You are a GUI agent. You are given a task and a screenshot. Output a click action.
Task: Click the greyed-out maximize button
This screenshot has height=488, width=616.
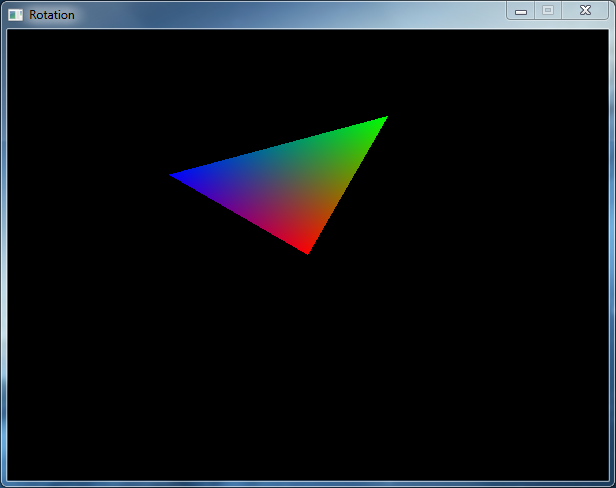547,10
